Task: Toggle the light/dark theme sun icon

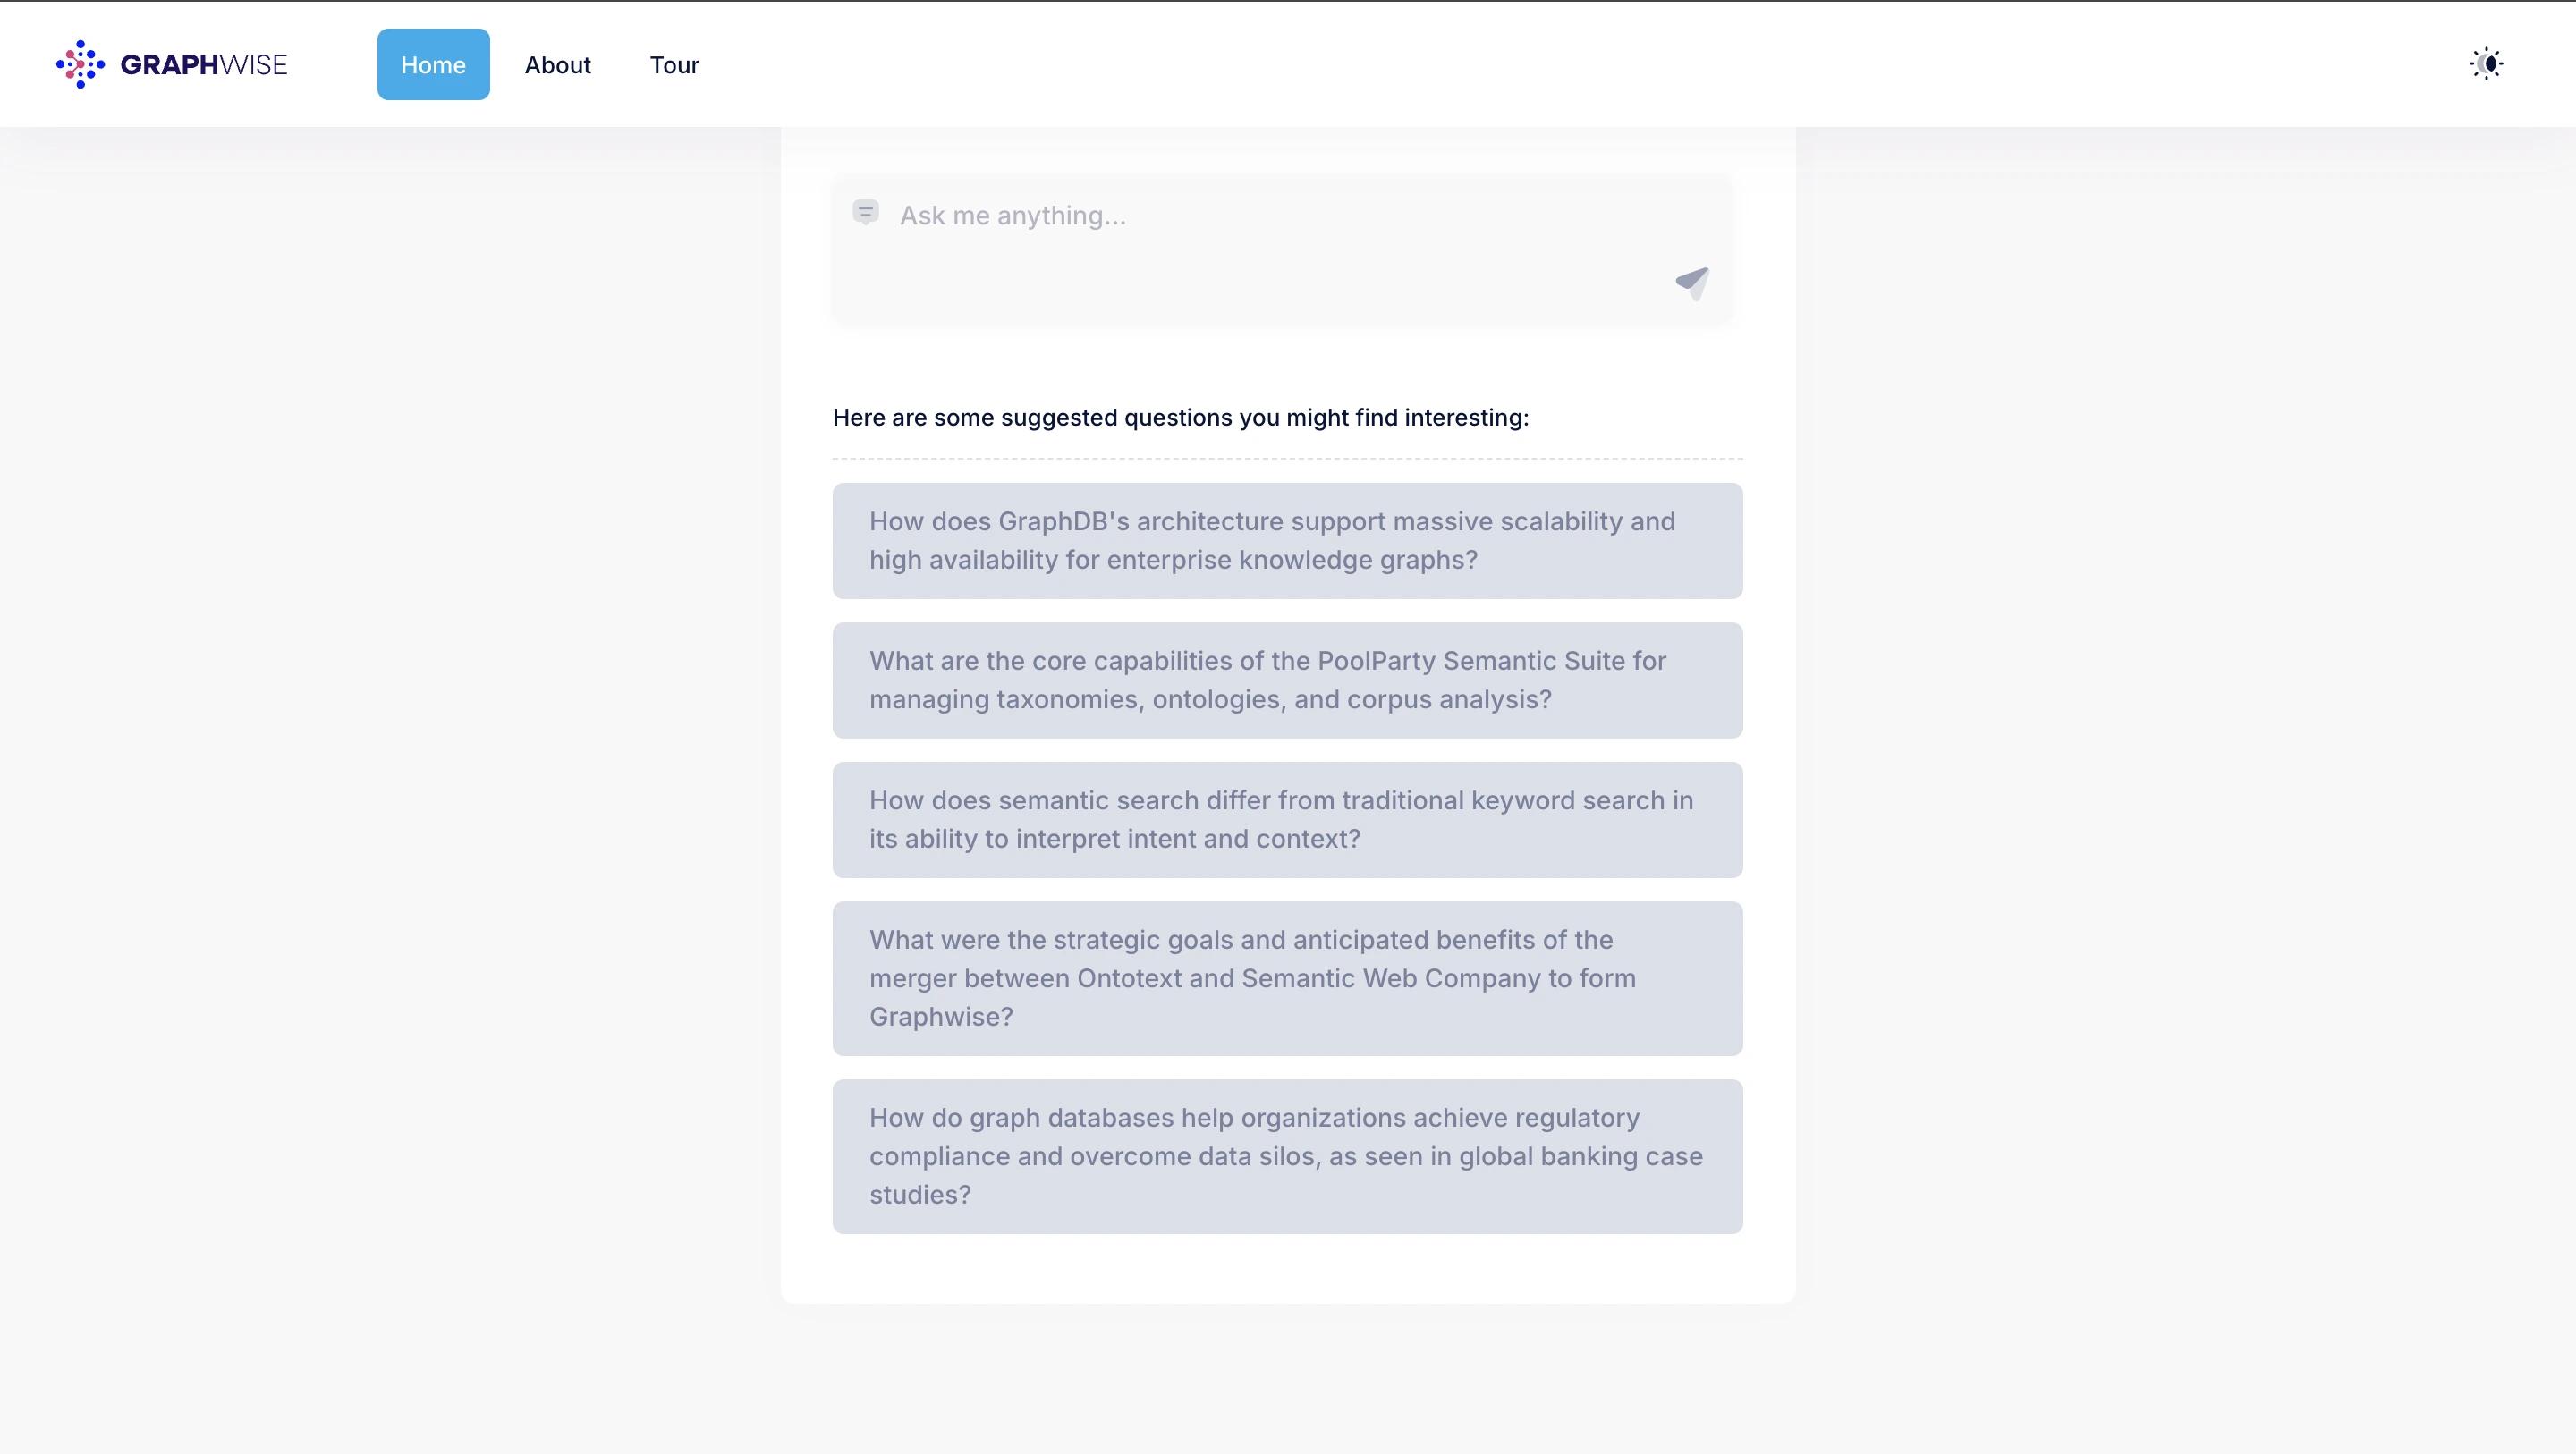Action: click(x=2486, y=64)
